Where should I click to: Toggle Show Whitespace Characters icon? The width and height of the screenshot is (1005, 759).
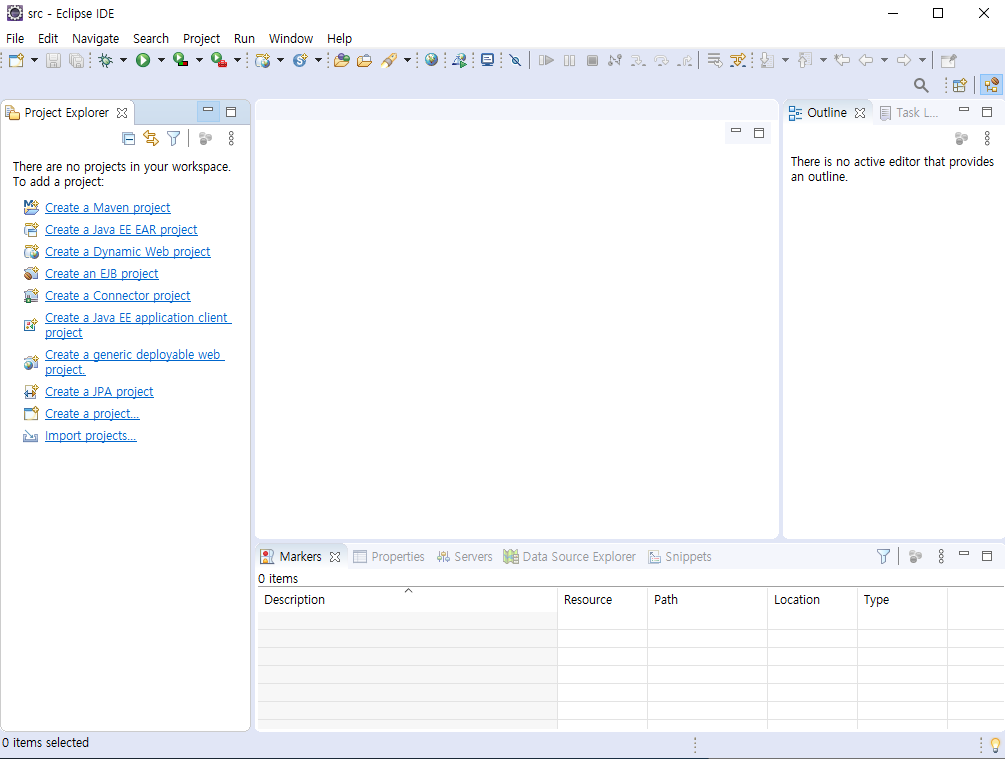click(738, 60)
